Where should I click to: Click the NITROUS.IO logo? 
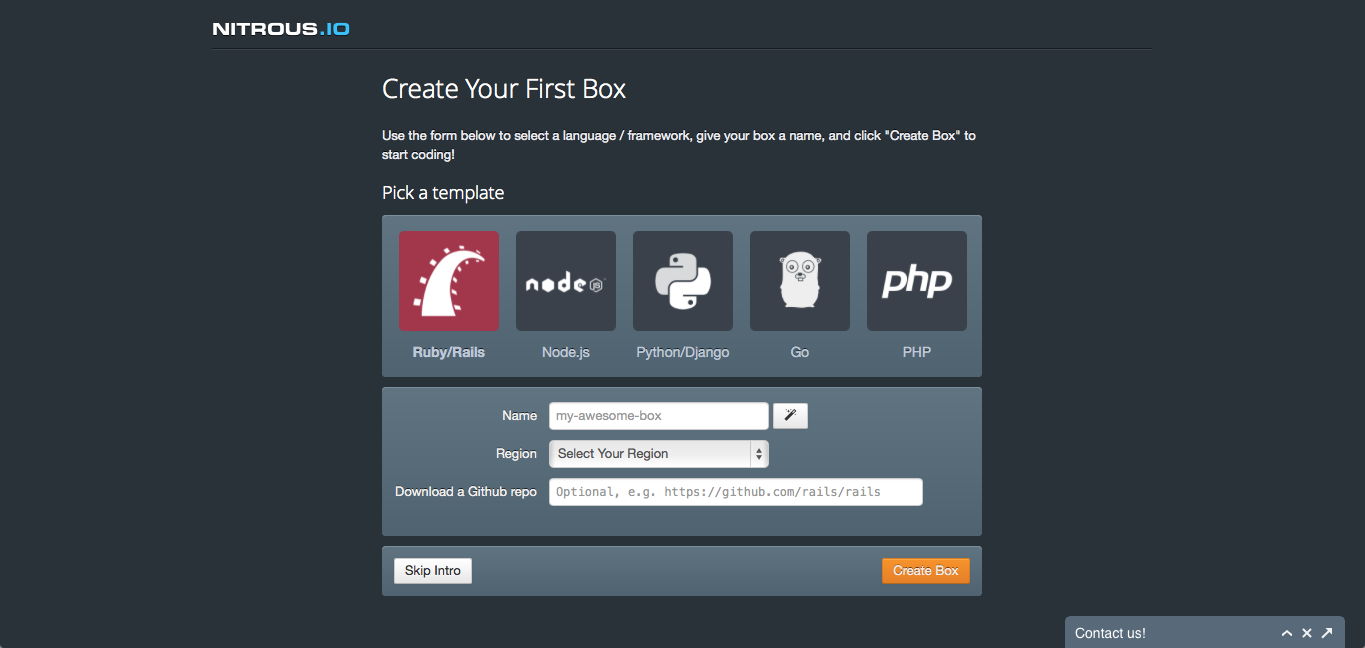pos(281,28)
